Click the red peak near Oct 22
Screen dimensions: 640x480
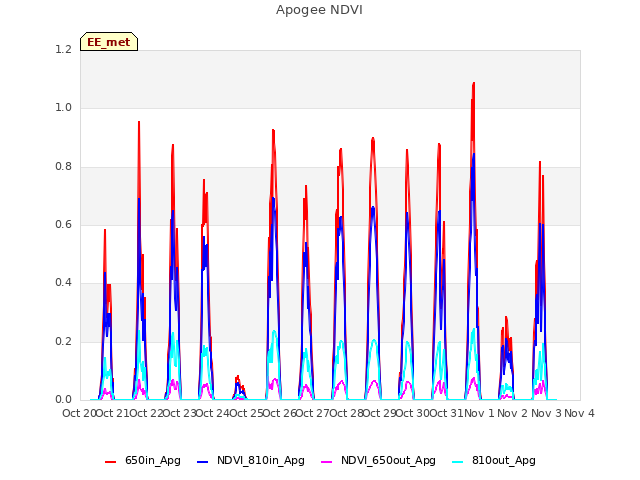pos(139,122)
